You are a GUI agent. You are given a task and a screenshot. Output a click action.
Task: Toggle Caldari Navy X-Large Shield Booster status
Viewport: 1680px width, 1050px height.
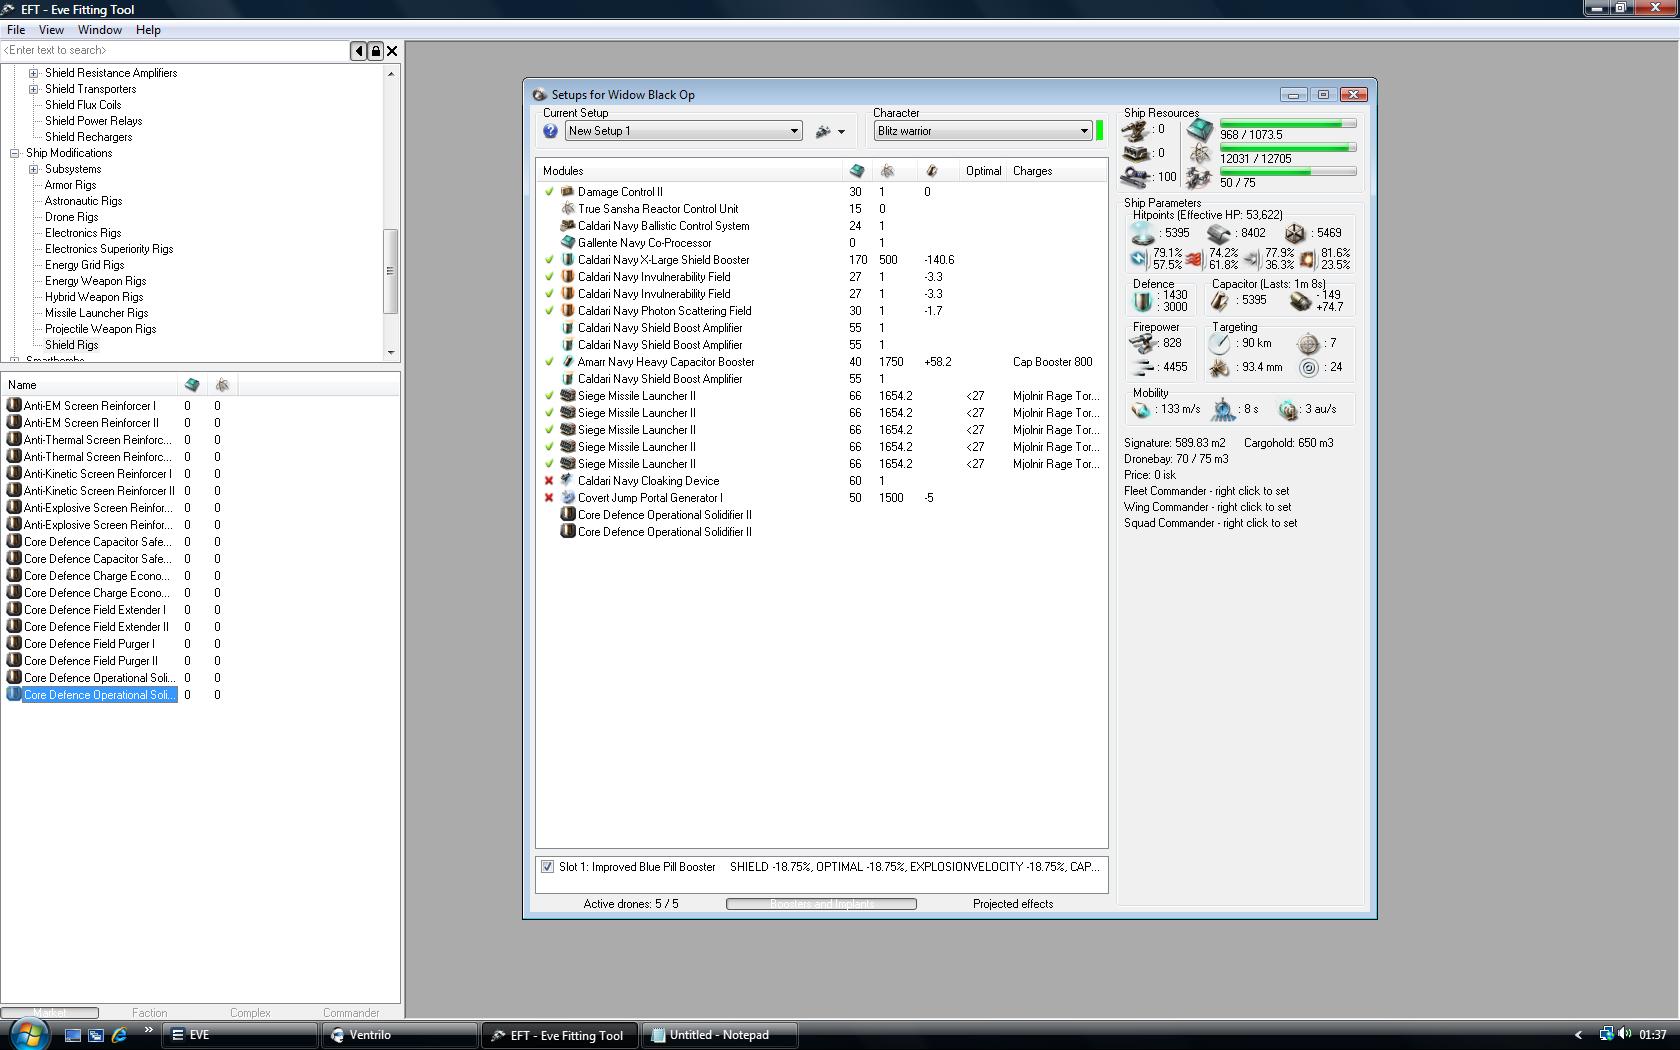(549, 260)
